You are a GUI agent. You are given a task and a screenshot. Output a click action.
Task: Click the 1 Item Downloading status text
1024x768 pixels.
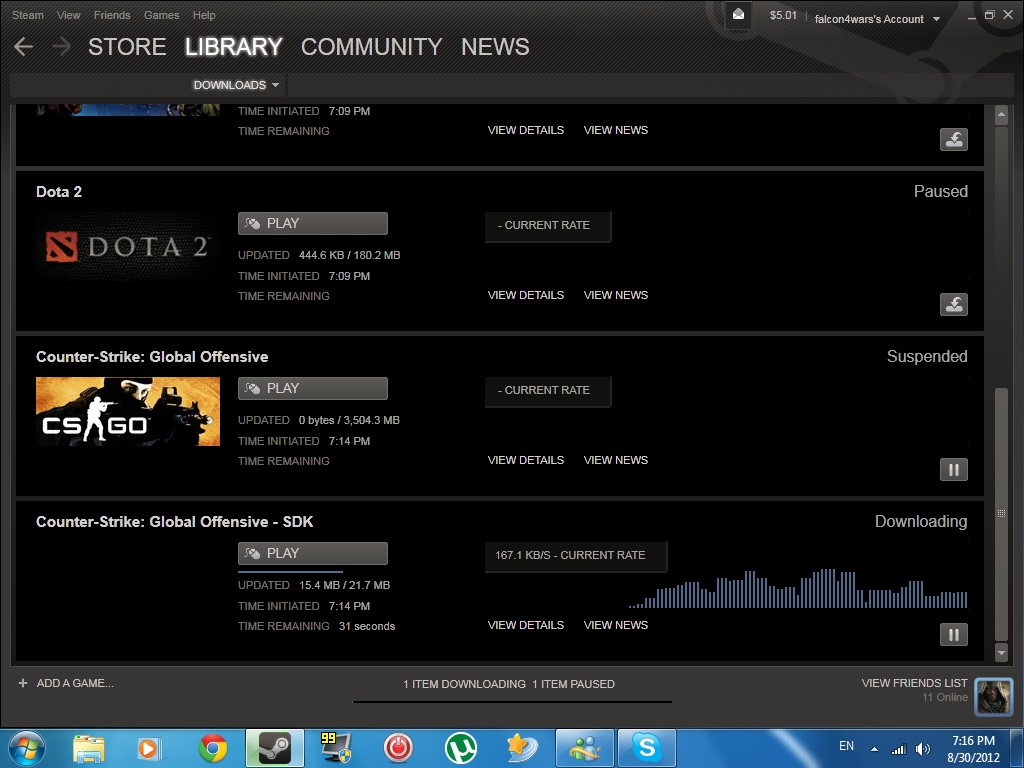464,684
